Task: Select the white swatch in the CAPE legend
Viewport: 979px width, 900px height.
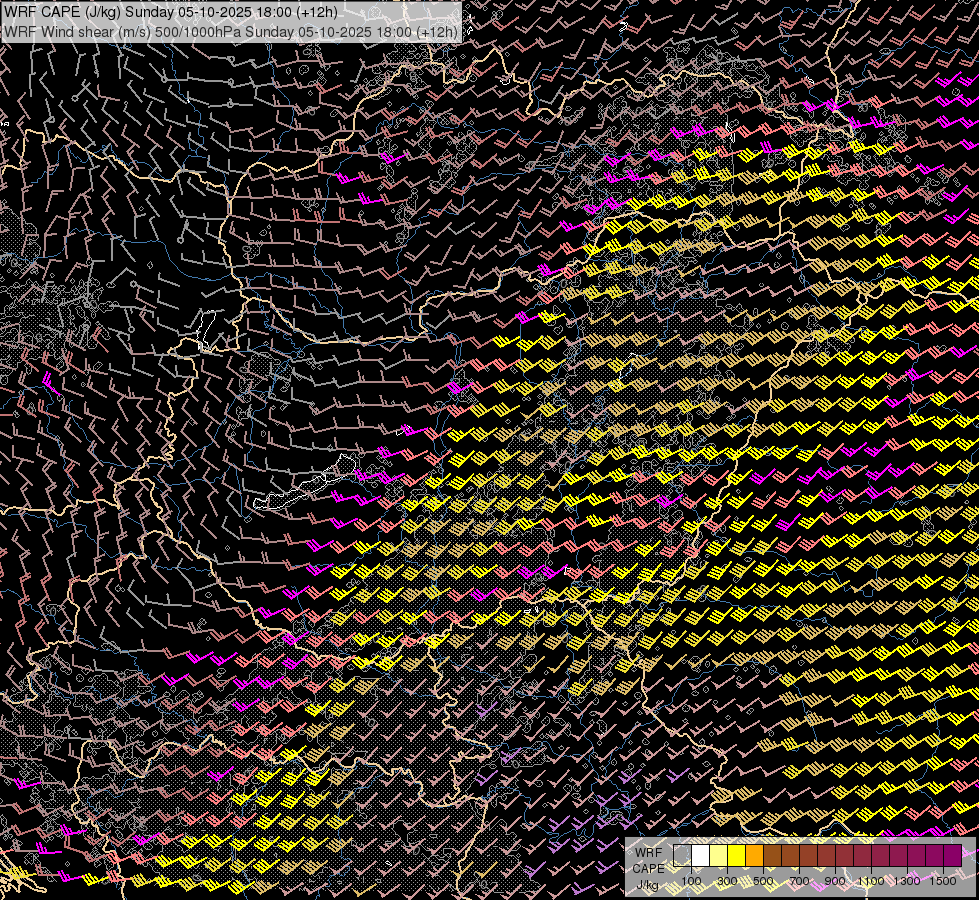Action: (700, 855)
